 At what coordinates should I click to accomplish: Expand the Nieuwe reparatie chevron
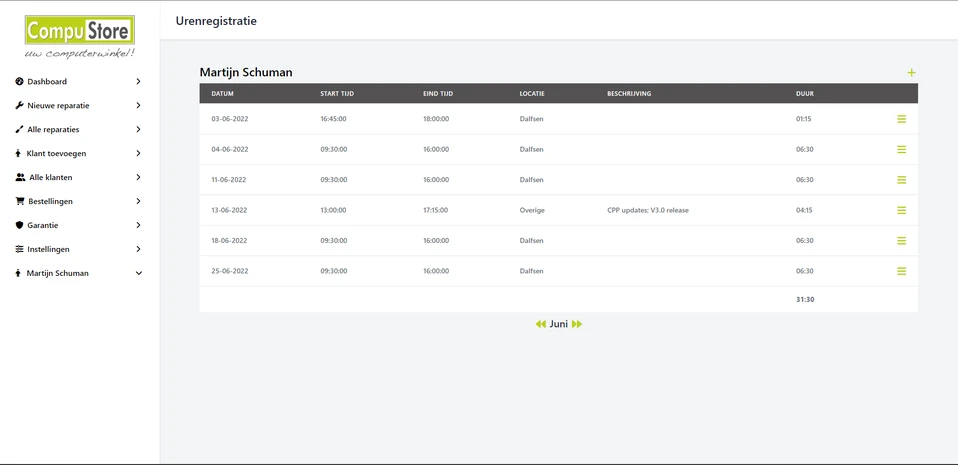[x=139, y=105]
